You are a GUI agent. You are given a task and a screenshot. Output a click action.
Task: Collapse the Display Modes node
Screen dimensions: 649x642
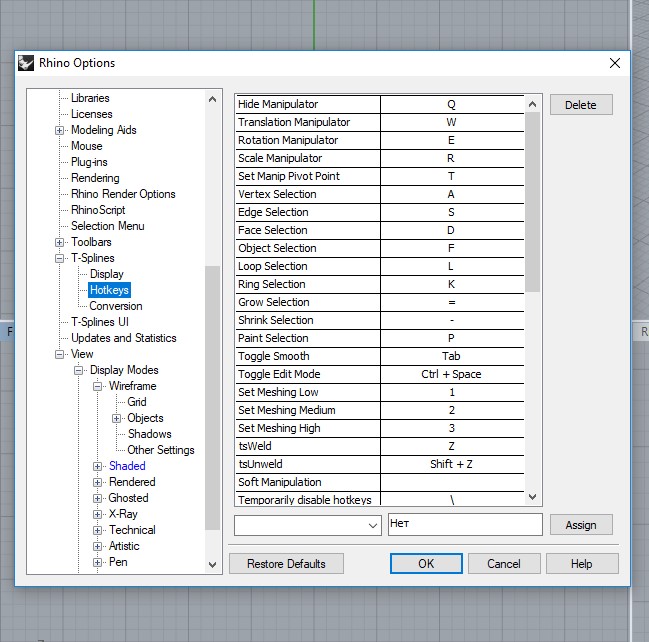(78, 370)
